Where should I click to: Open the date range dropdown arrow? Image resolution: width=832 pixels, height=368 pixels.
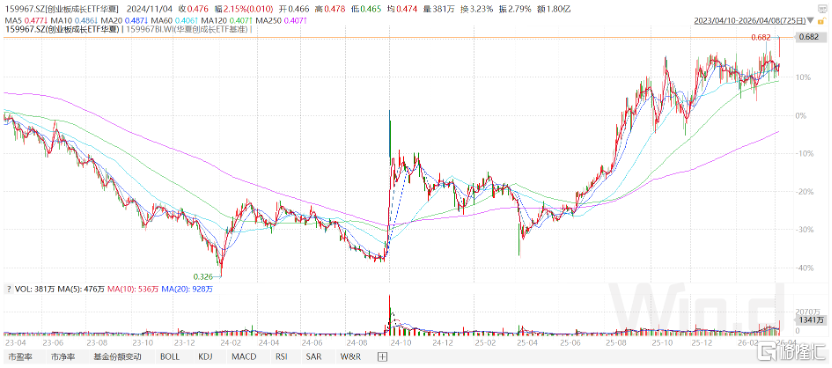[809, 21]
